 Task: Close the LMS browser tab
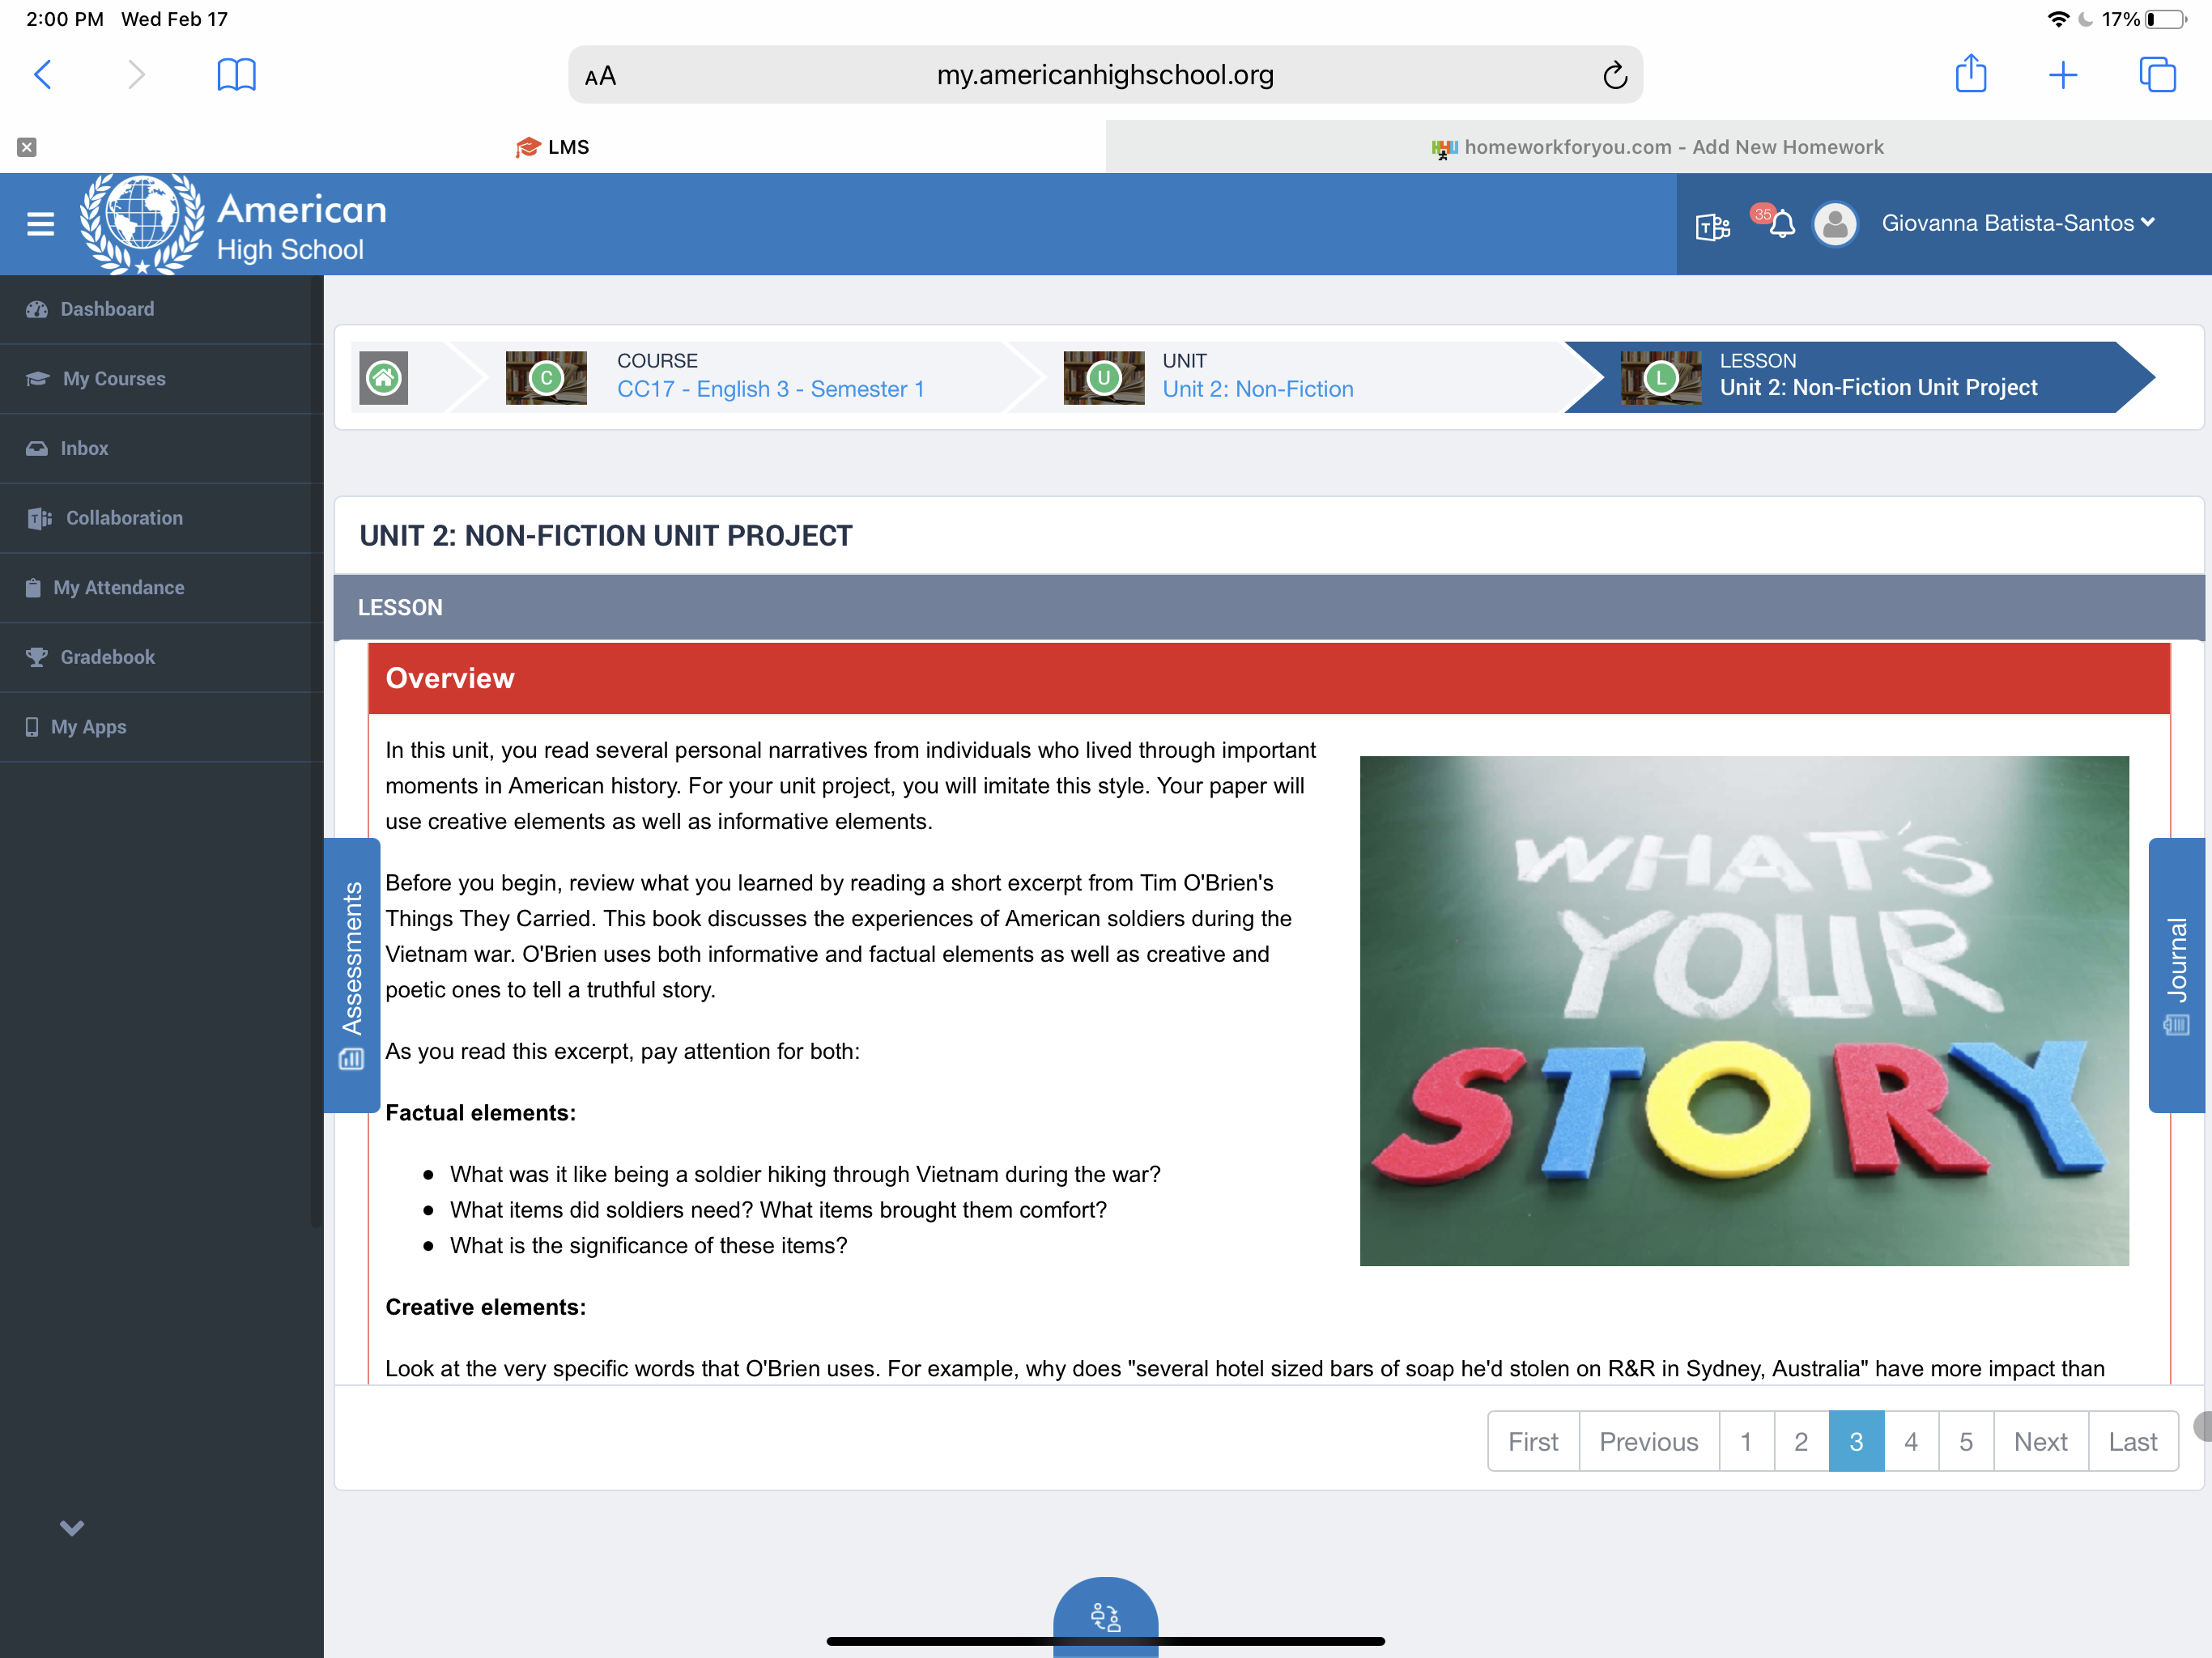pyautogui.click(x=27, y=147)
